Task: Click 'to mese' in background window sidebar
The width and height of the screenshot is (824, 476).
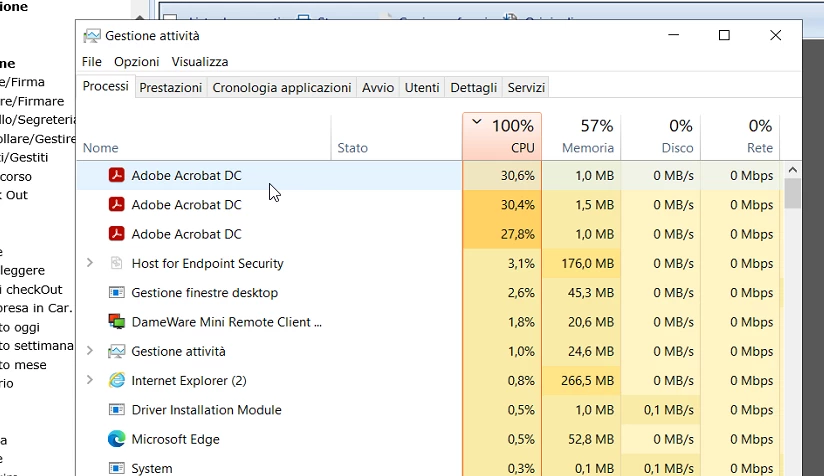Action: (x=23, y=365)
